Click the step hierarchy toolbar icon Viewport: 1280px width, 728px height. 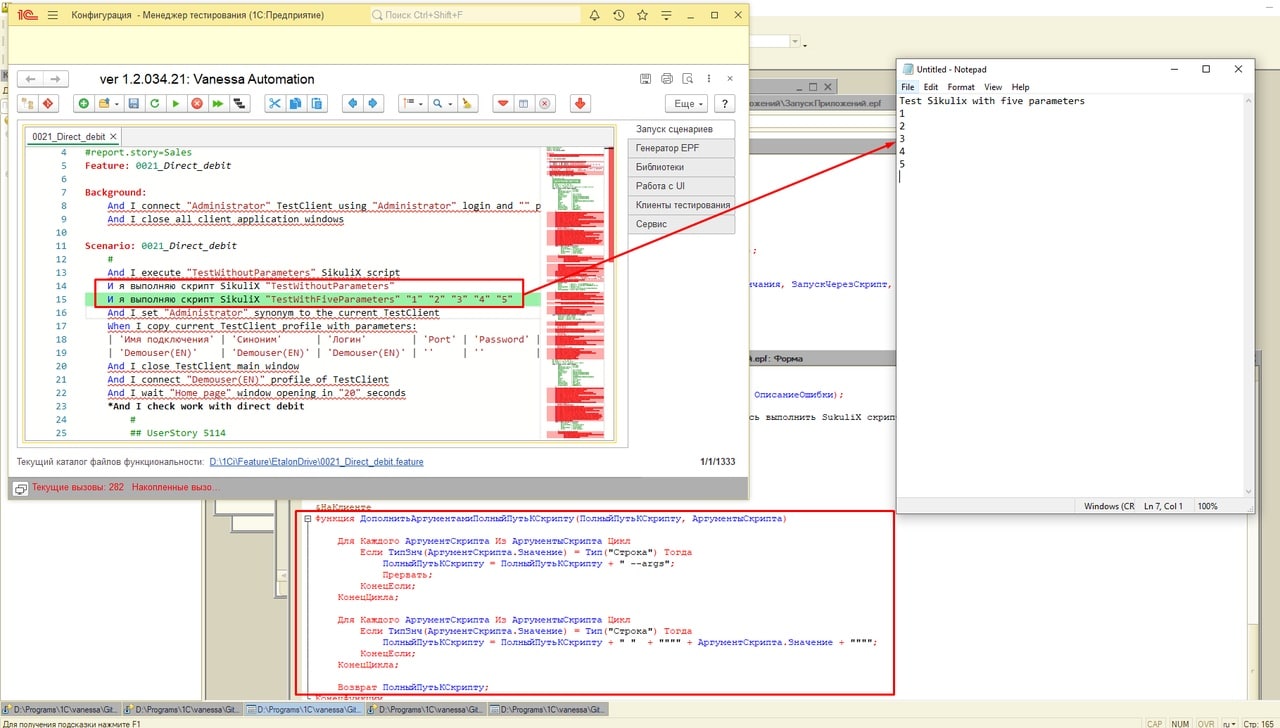[238, 103]
